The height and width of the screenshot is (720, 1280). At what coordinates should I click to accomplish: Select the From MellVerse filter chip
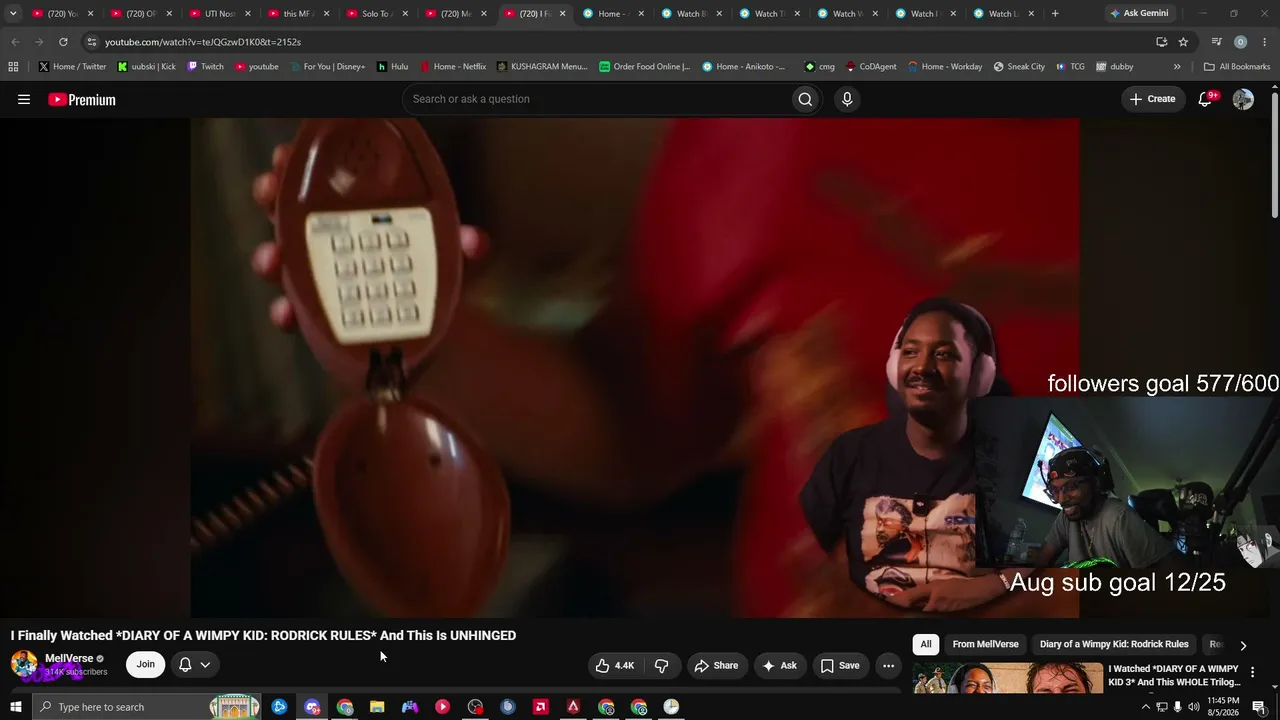986,644
